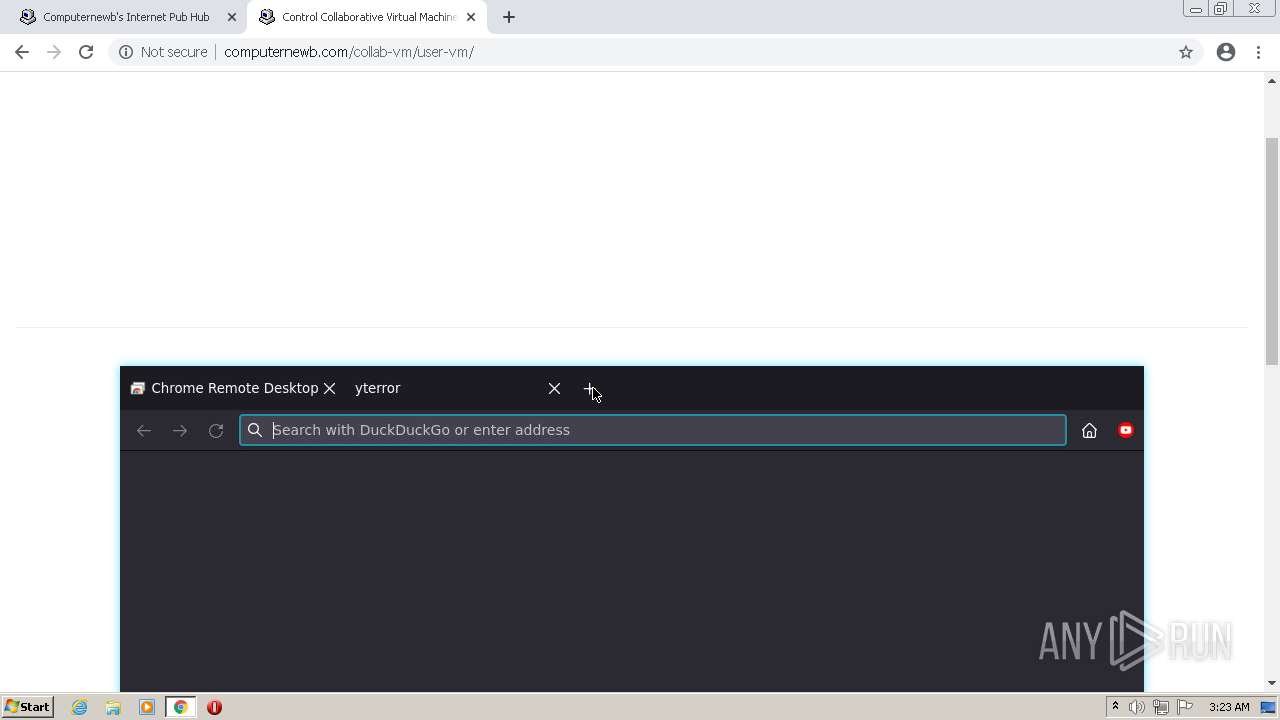Open media player from taskbar
Viewport: 1280px width, 720px height.
tap(147, 707)
